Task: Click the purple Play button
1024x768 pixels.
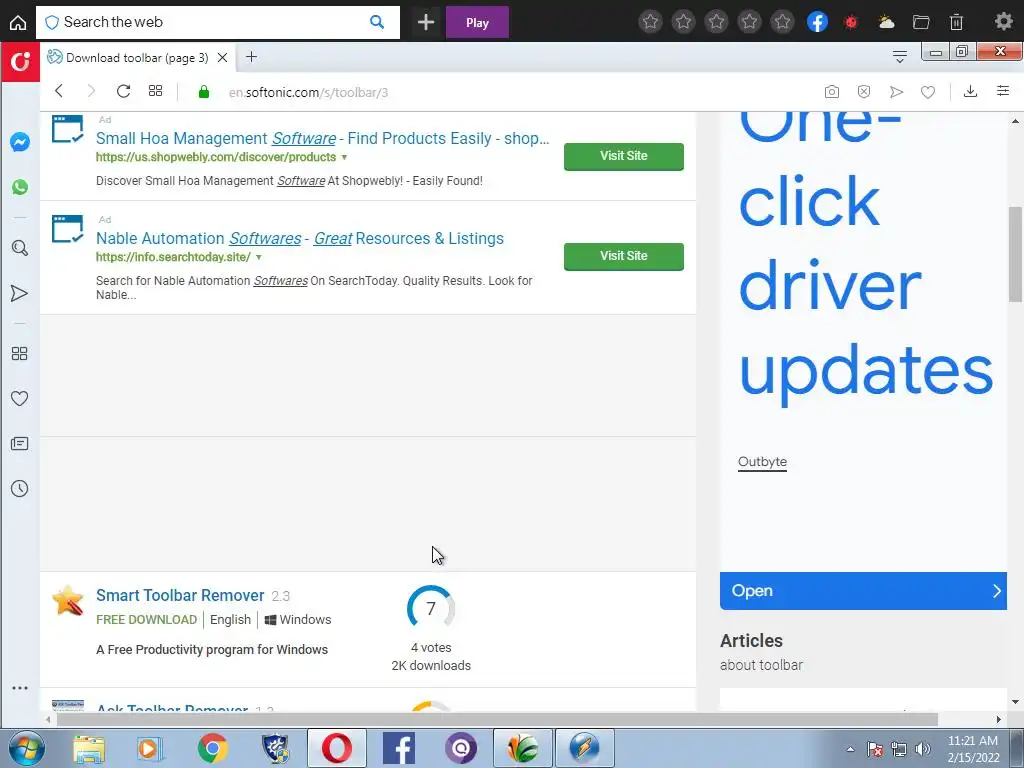Action: click(477, 22)
